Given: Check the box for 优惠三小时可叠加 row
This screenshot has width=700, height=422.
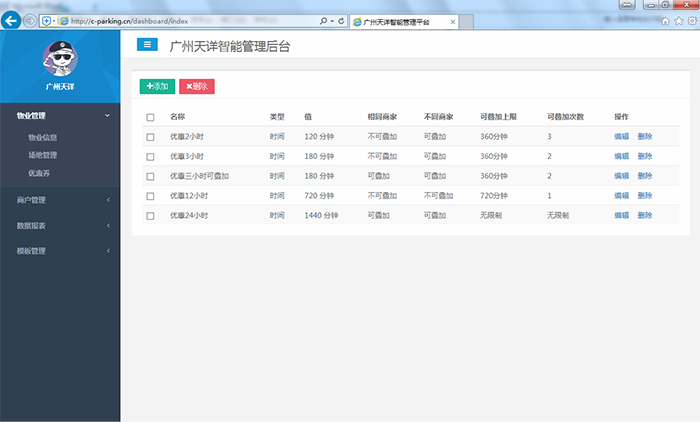Looking at the screenshot, I should pos(150,176).
